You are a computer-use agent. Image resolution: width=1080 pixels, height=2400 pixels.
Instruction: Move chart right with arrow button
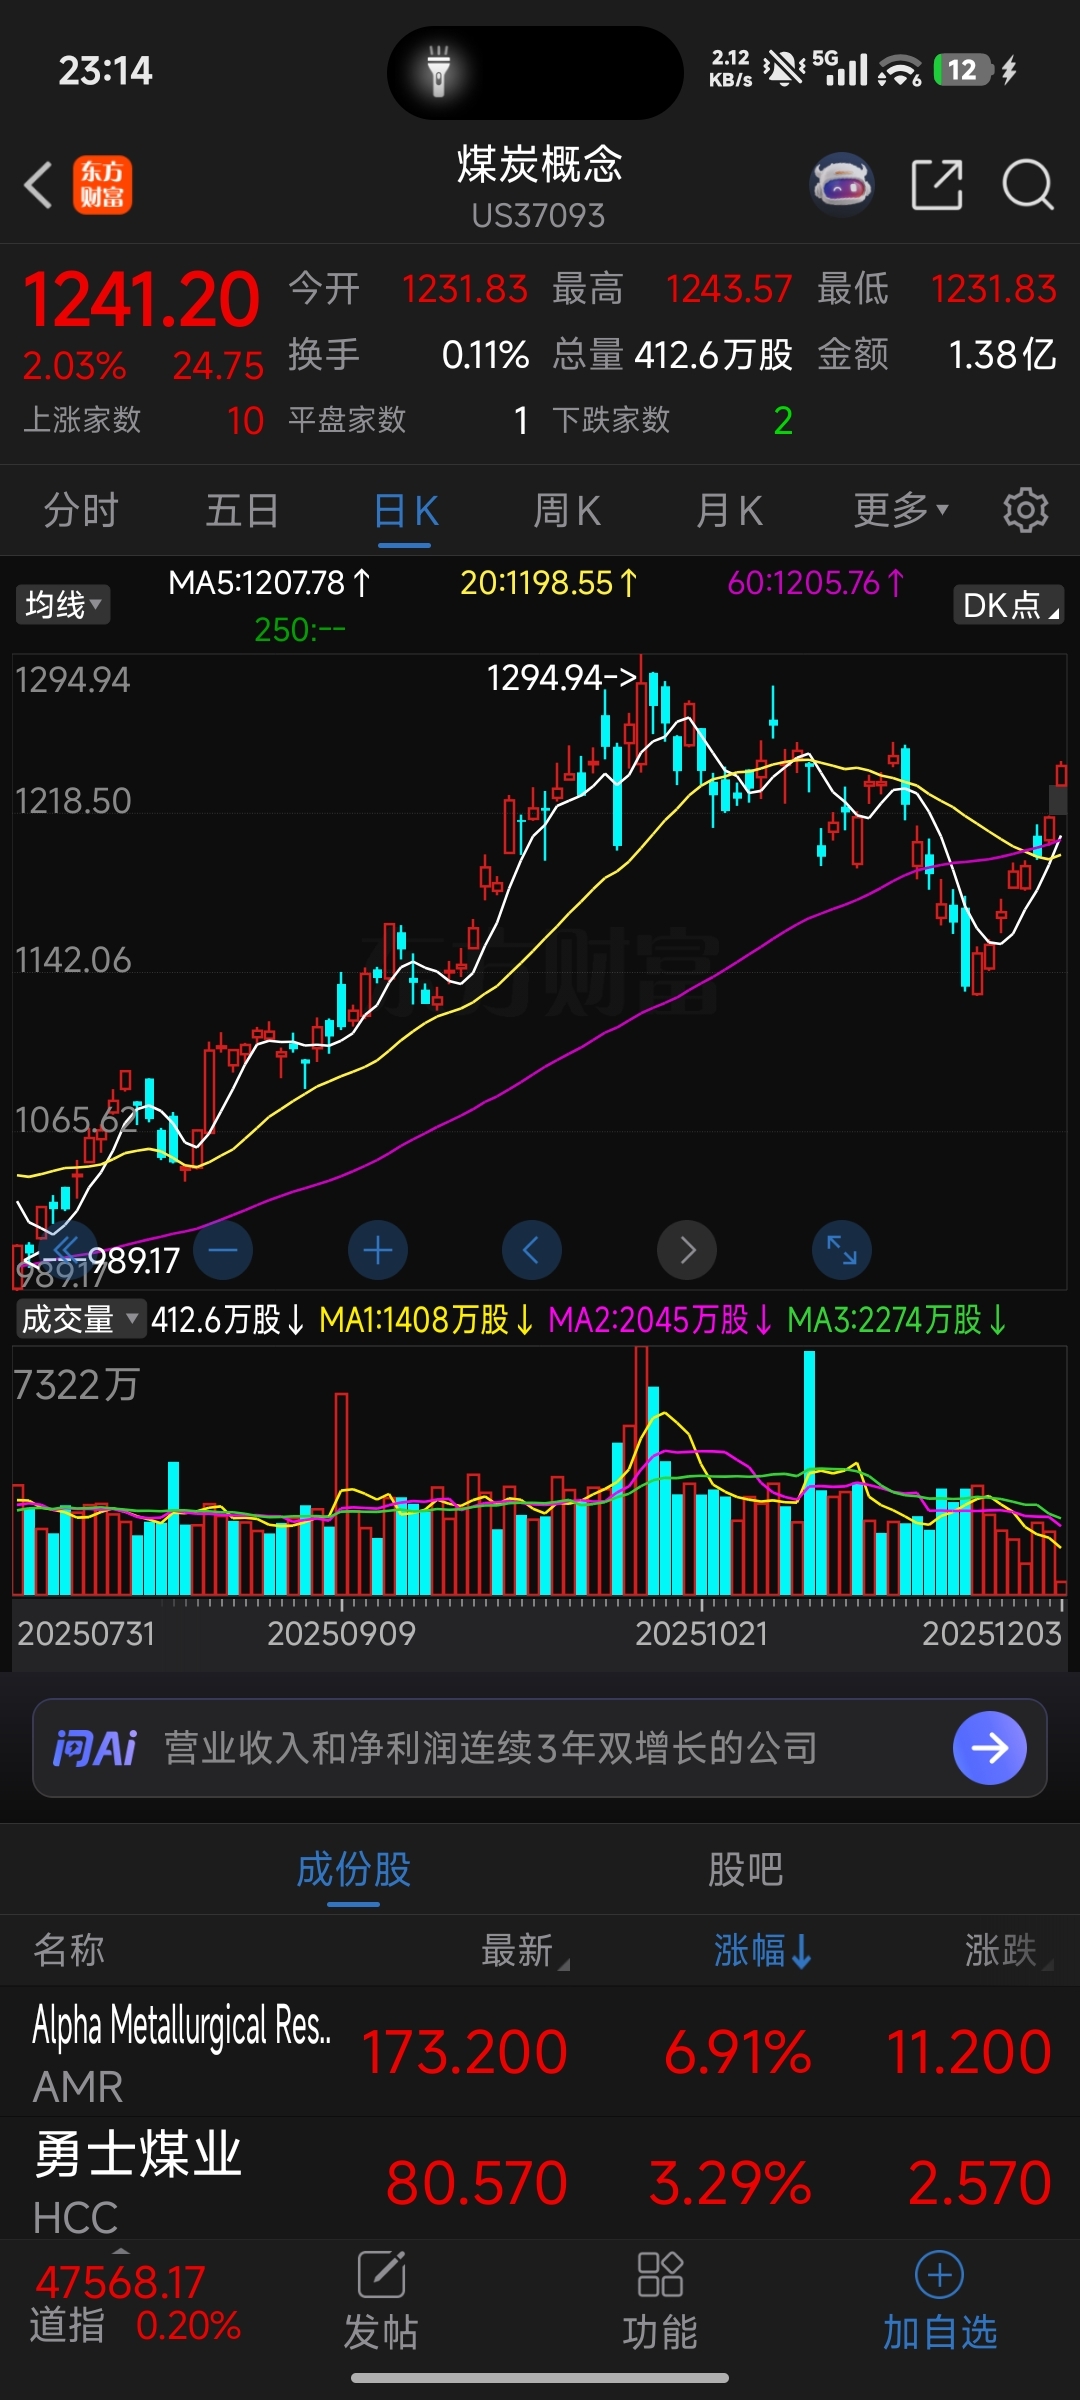point(687,1250)
